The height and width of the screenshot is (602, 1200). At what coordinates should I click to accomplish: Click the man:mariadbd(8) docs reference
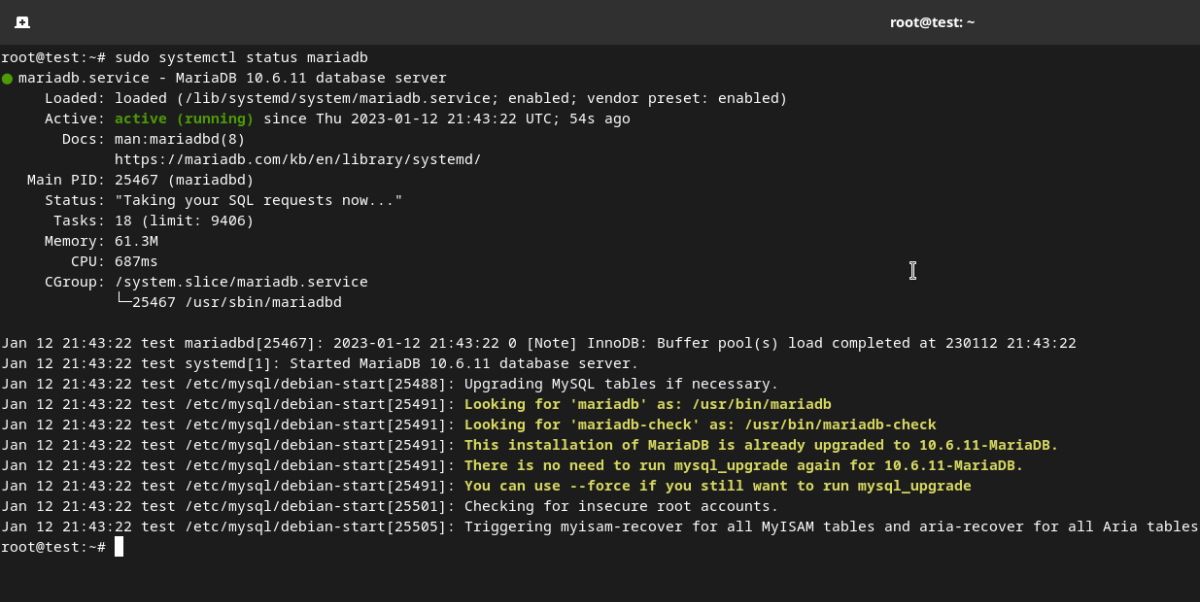pos(179,139)
